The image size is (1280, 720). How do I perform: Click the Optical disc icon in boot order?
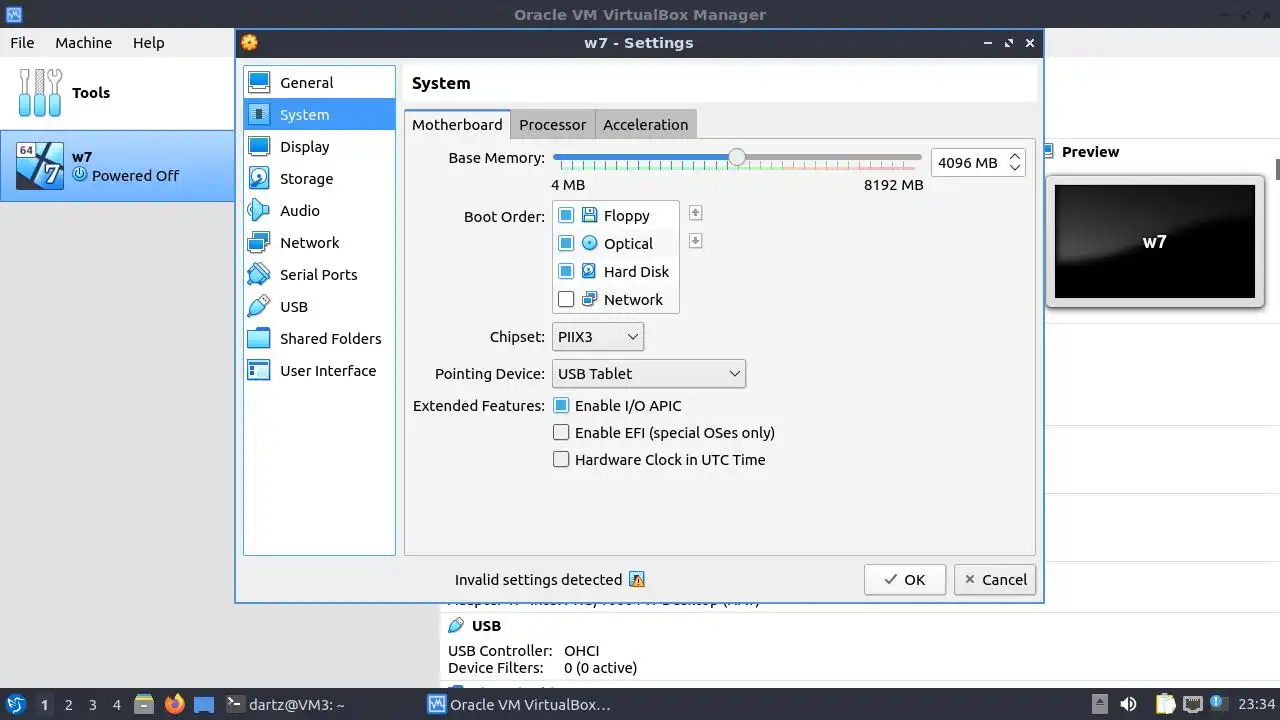point(589,243)
